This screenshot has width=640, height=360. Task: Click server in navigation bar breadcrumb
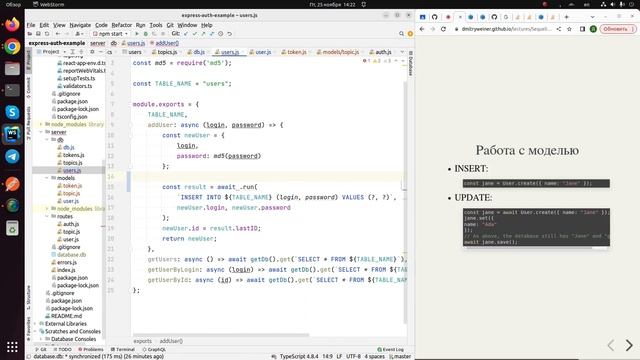[98, 43]
